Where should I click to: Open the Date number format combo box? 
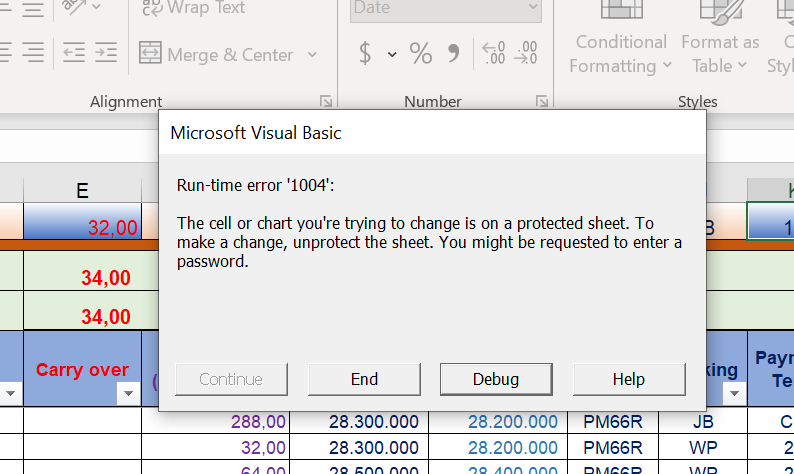[446, 9]
